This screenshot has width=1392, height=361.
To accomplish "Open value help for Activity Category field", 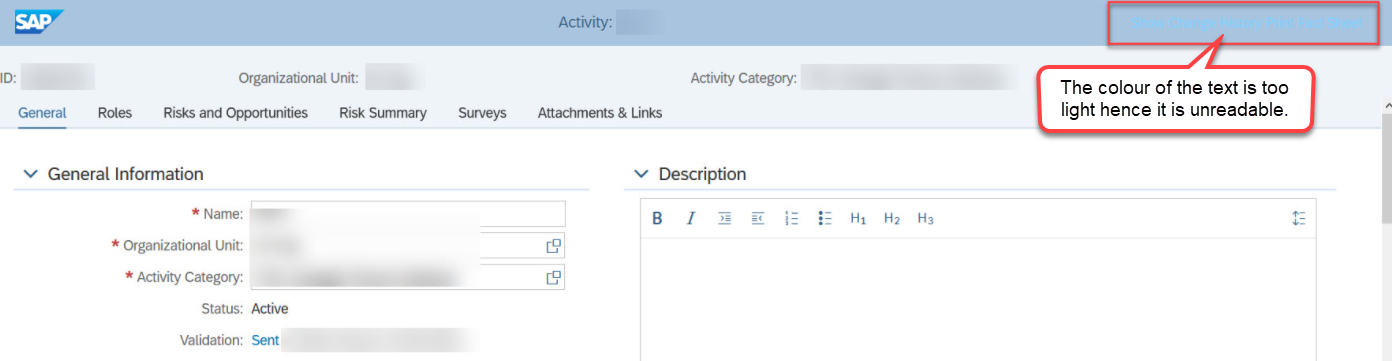I will pos(552,277).
